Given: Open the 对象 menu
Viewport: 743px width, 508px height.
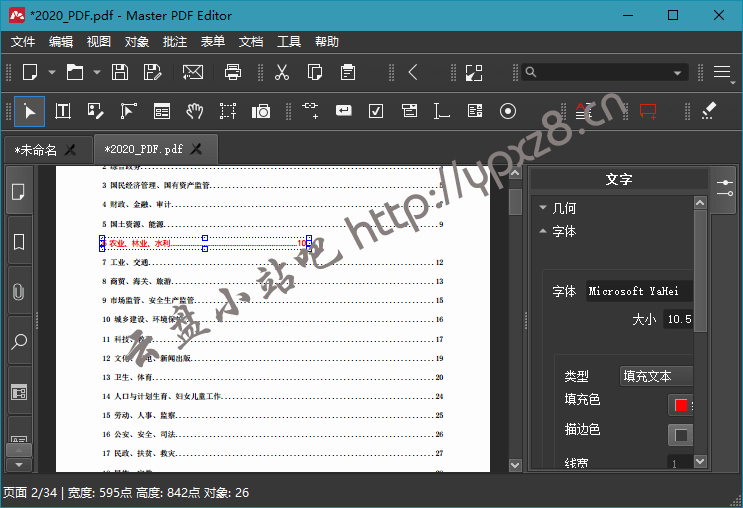Looking at the screenshot, I should (136, 42).
